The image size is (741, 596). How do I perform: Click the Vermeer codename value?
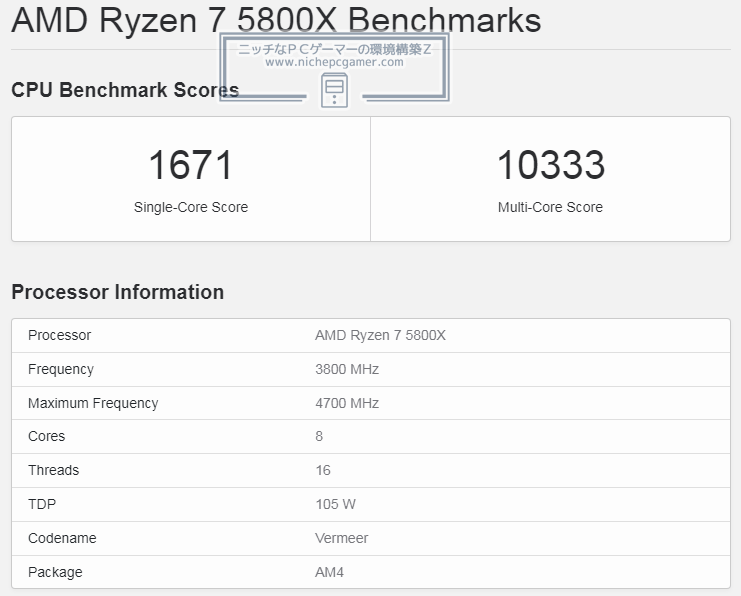[342, 538]
